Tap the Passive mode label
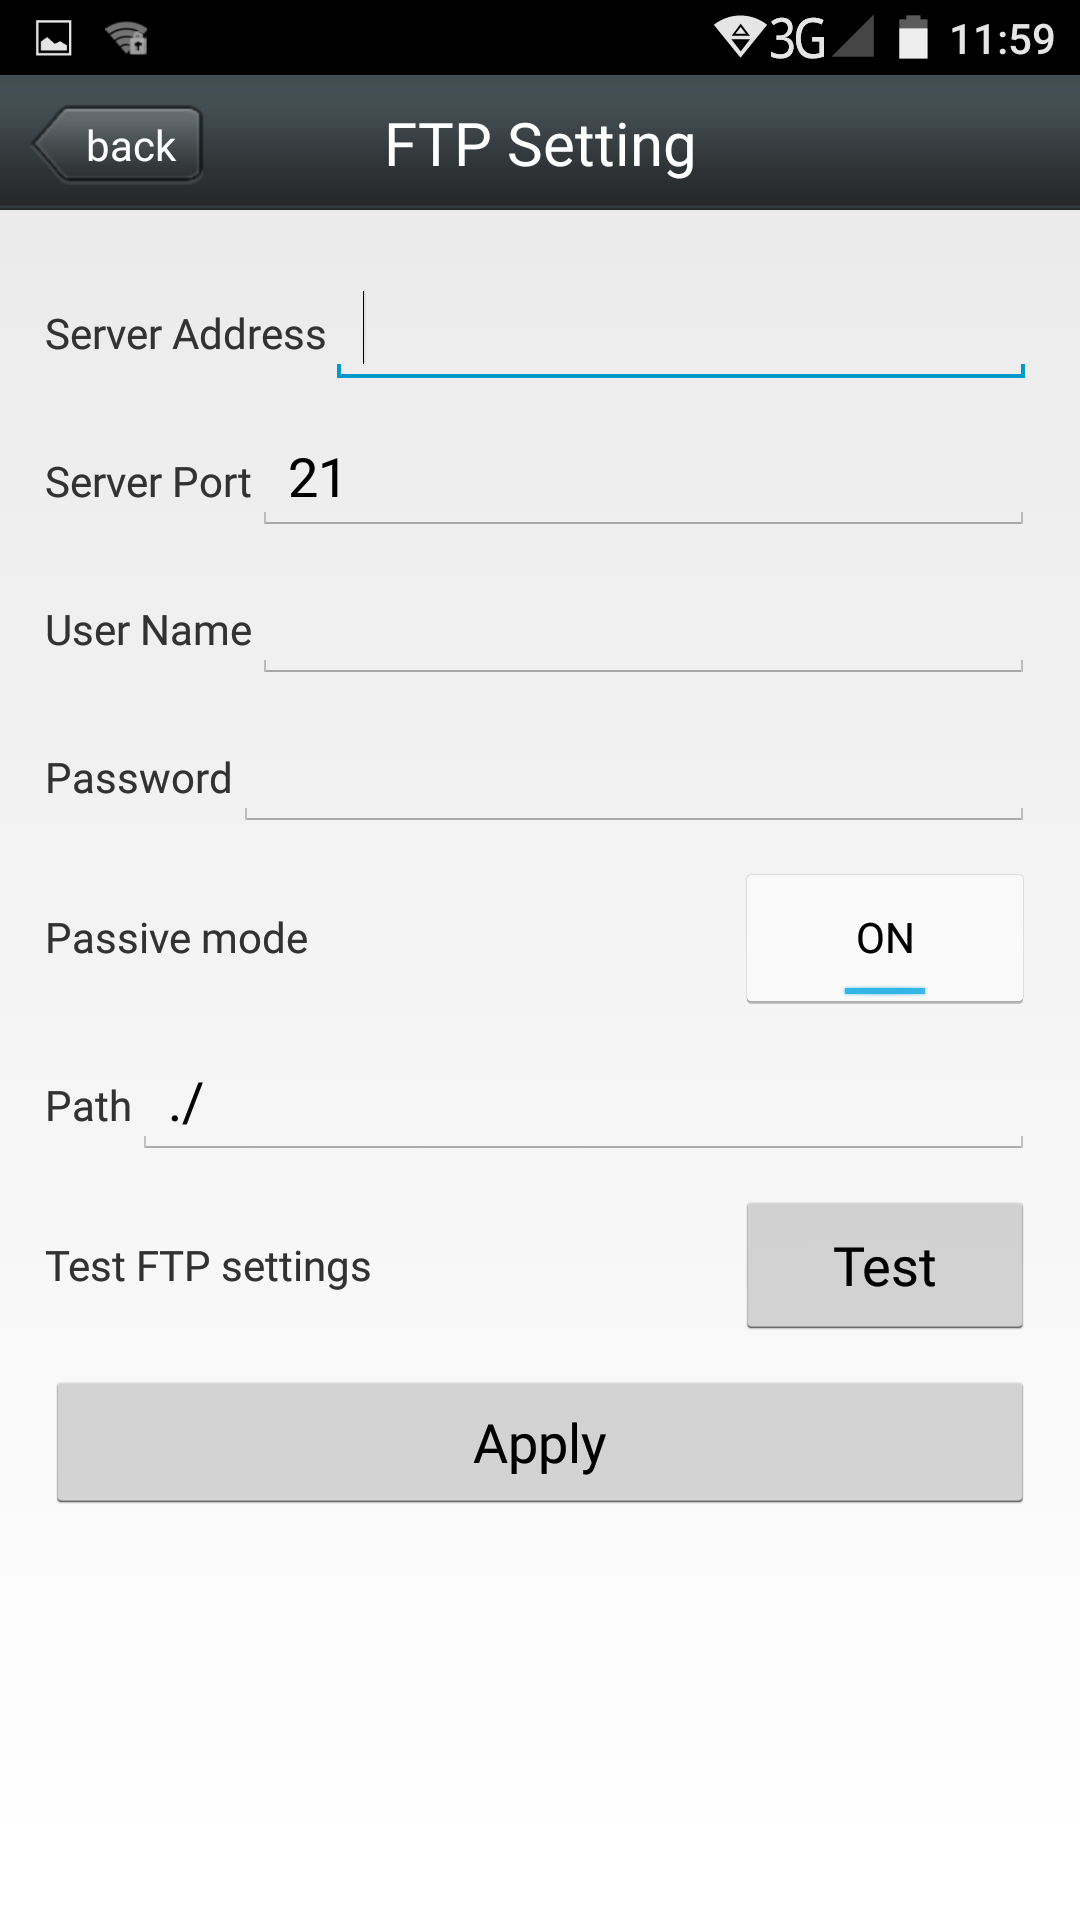 pyautogui.click(x=177, y=939)
